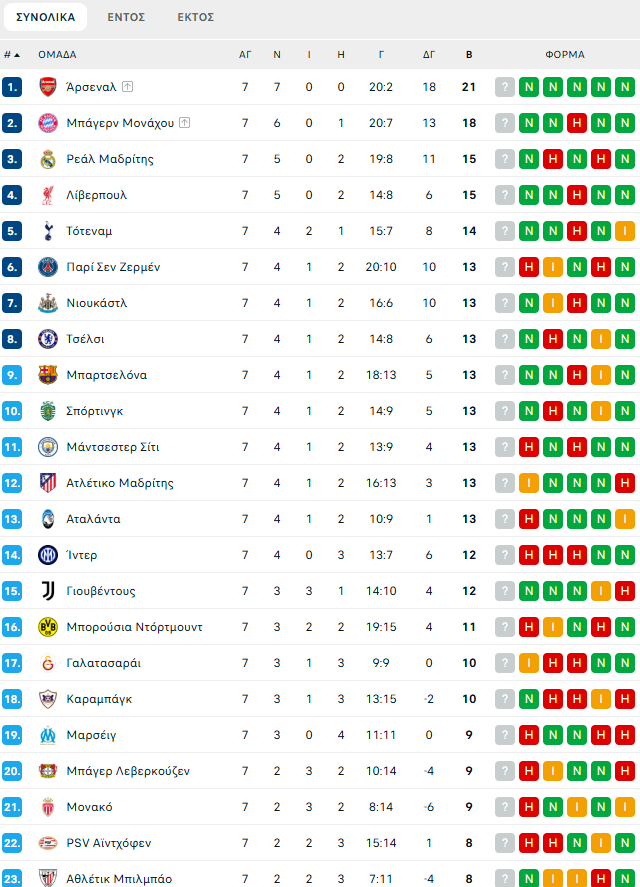Image resolution: width=640 pixels, height=887 pixels.
Task: Click the Olympique Marseille logo
Action: point(48,735)
